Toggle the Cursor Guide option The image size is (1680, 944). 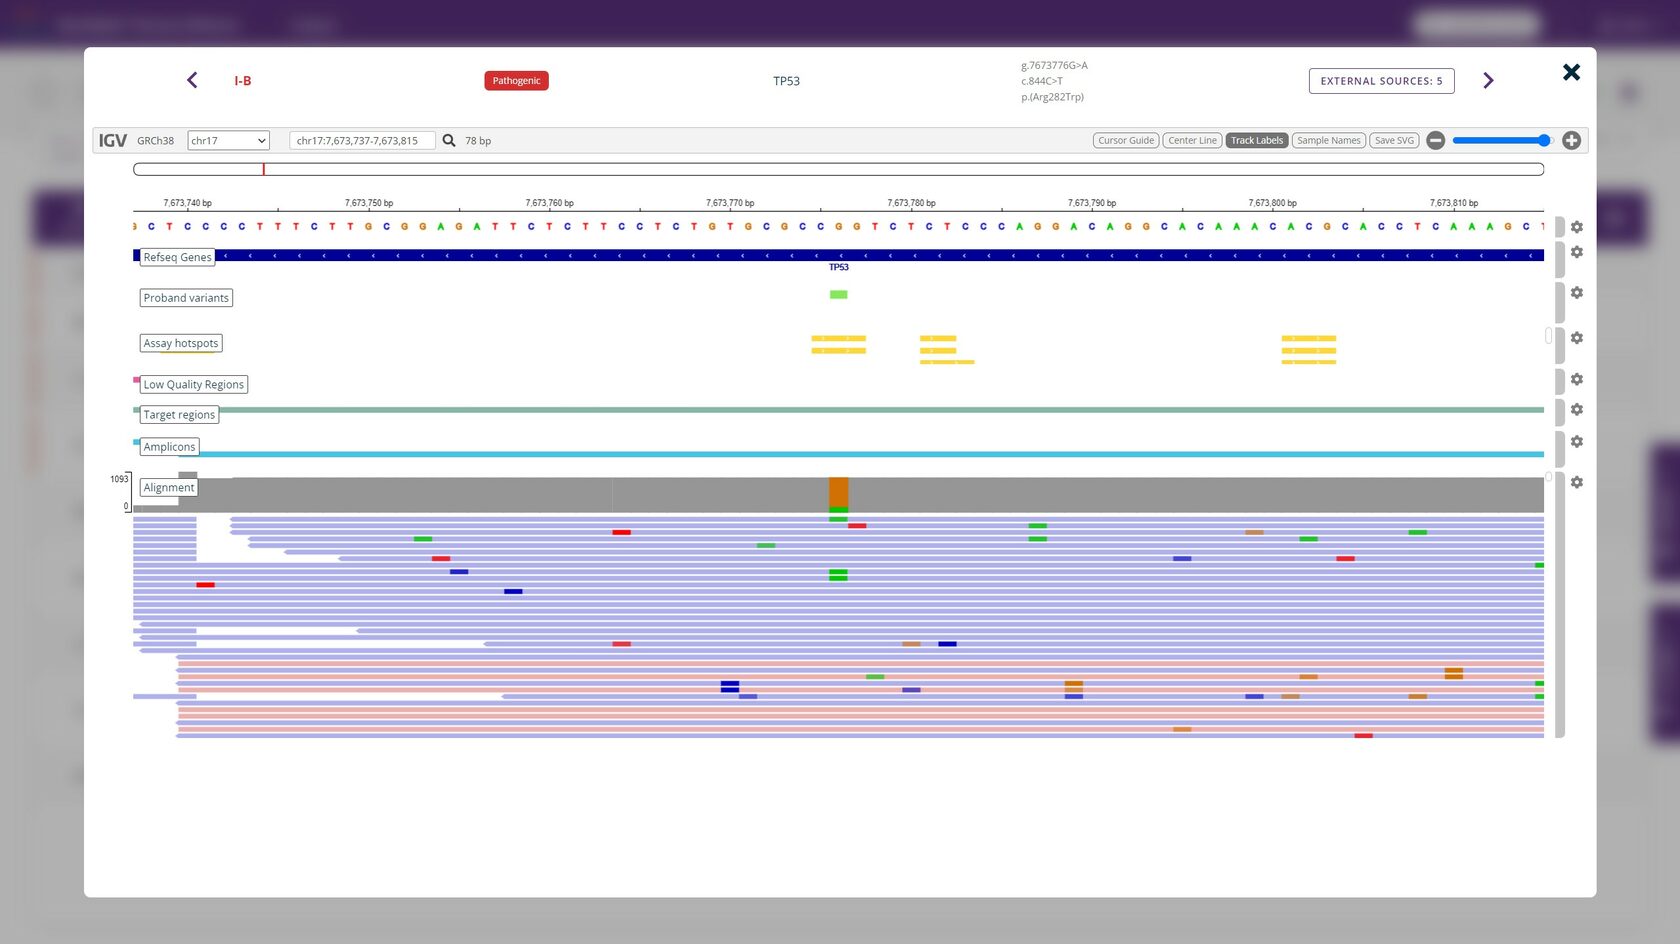click(x=1125, y=141)
